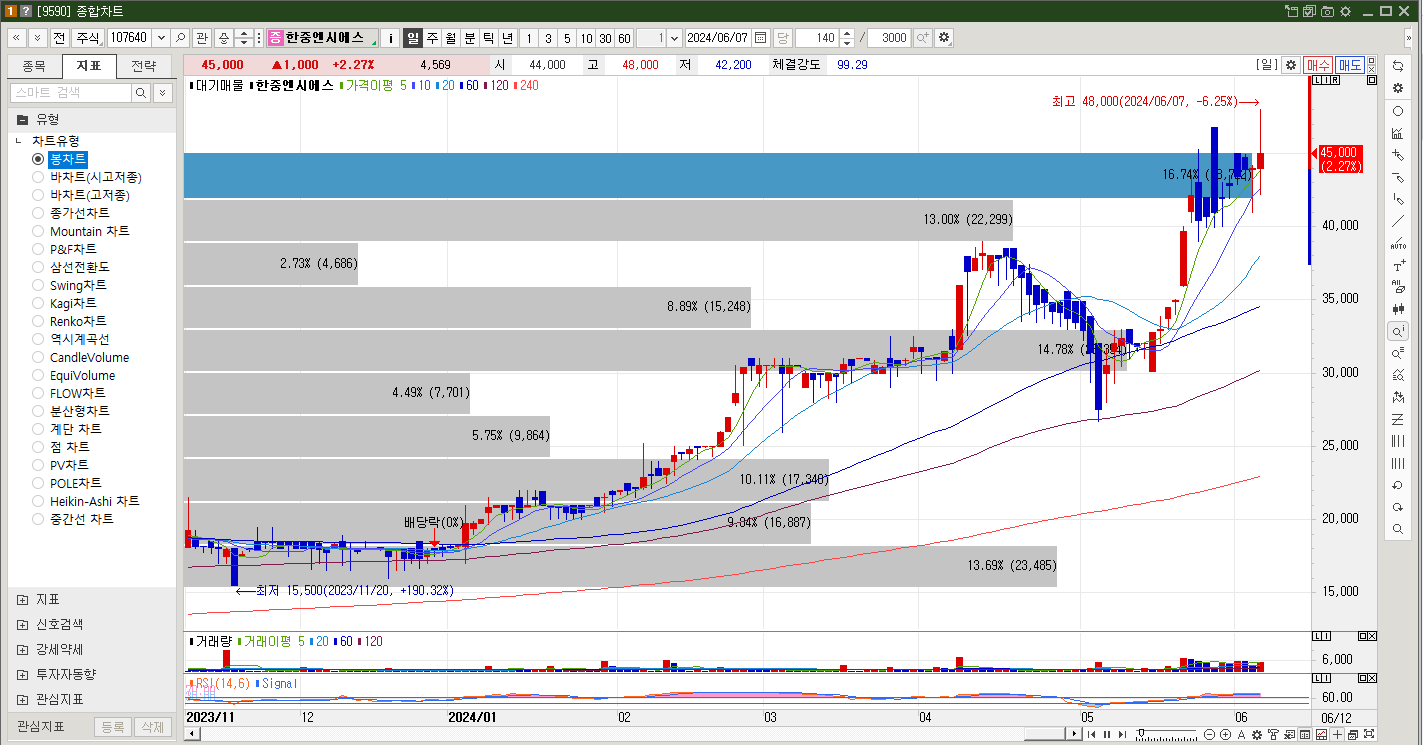
Task: Click the blue 매도 sell button
Action: click(x=1350, y=65)
